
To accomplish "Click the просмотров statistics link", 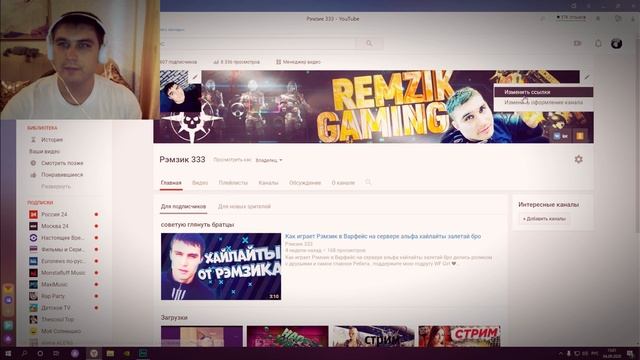I will pyautogui.click(x=236, y=62).
